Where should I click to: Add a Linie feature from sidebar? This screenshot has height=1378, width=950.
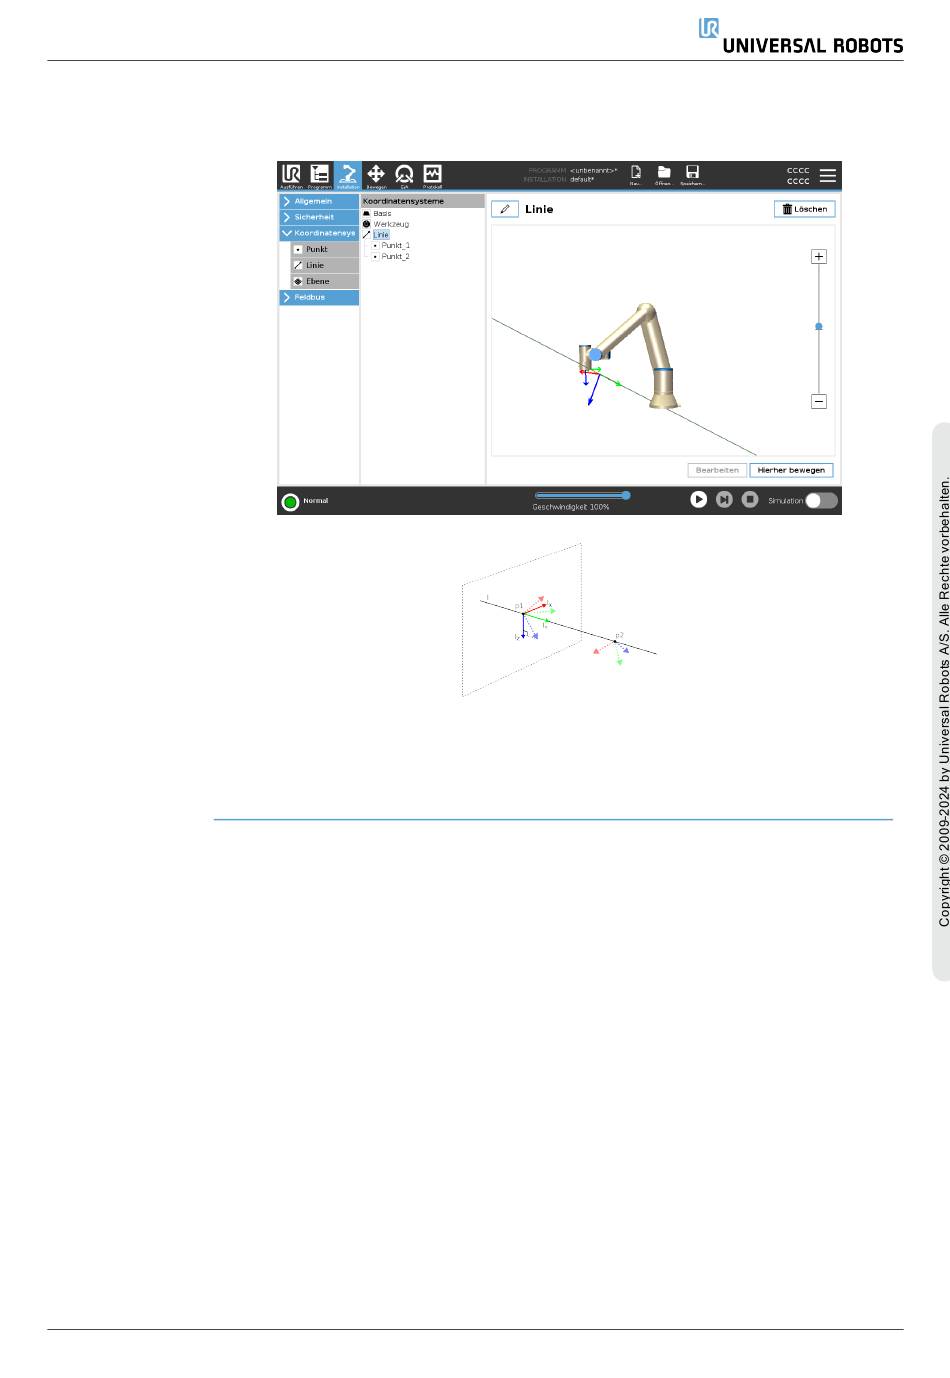click(325, 265)
